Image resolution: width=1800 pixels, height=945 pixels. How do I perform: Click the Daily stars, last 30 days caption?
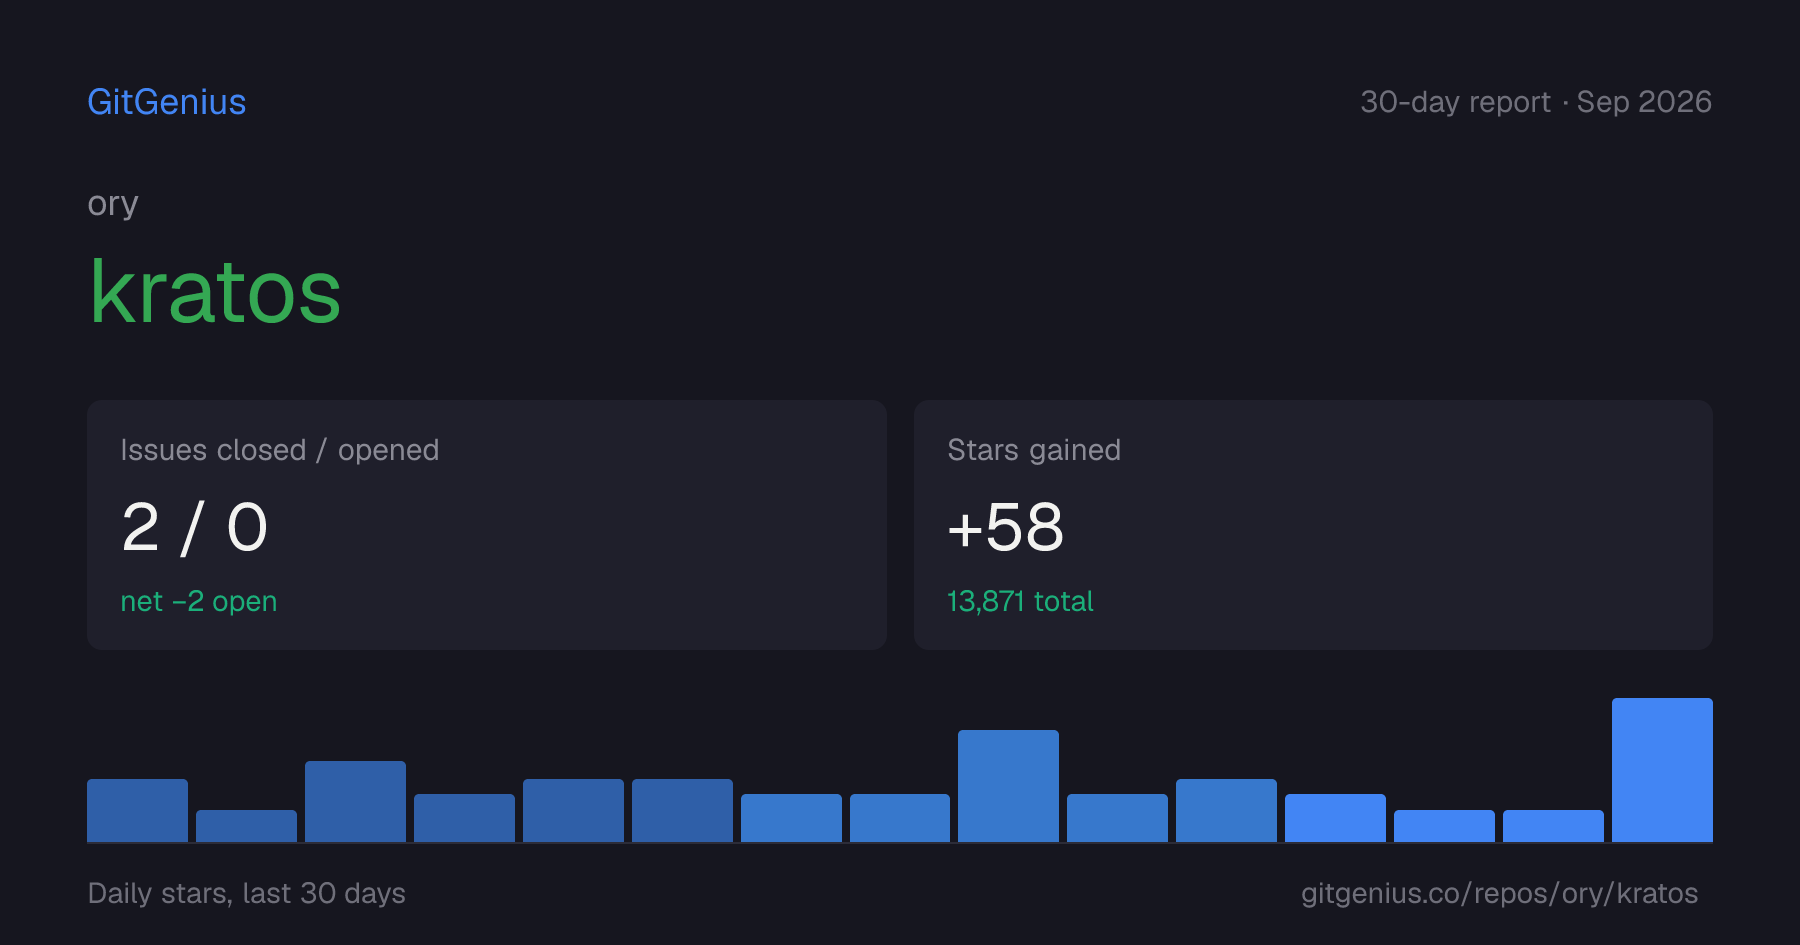[x=247, y=893]
